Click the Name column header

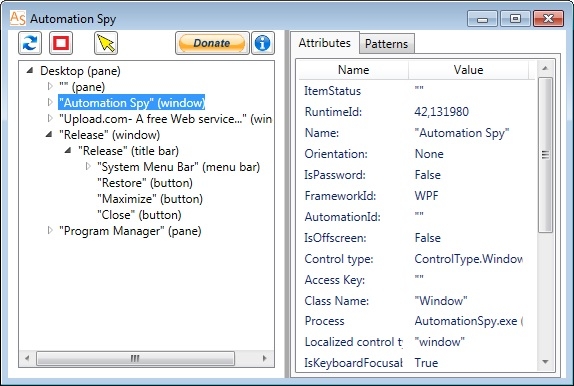click(x=354, y=70)
